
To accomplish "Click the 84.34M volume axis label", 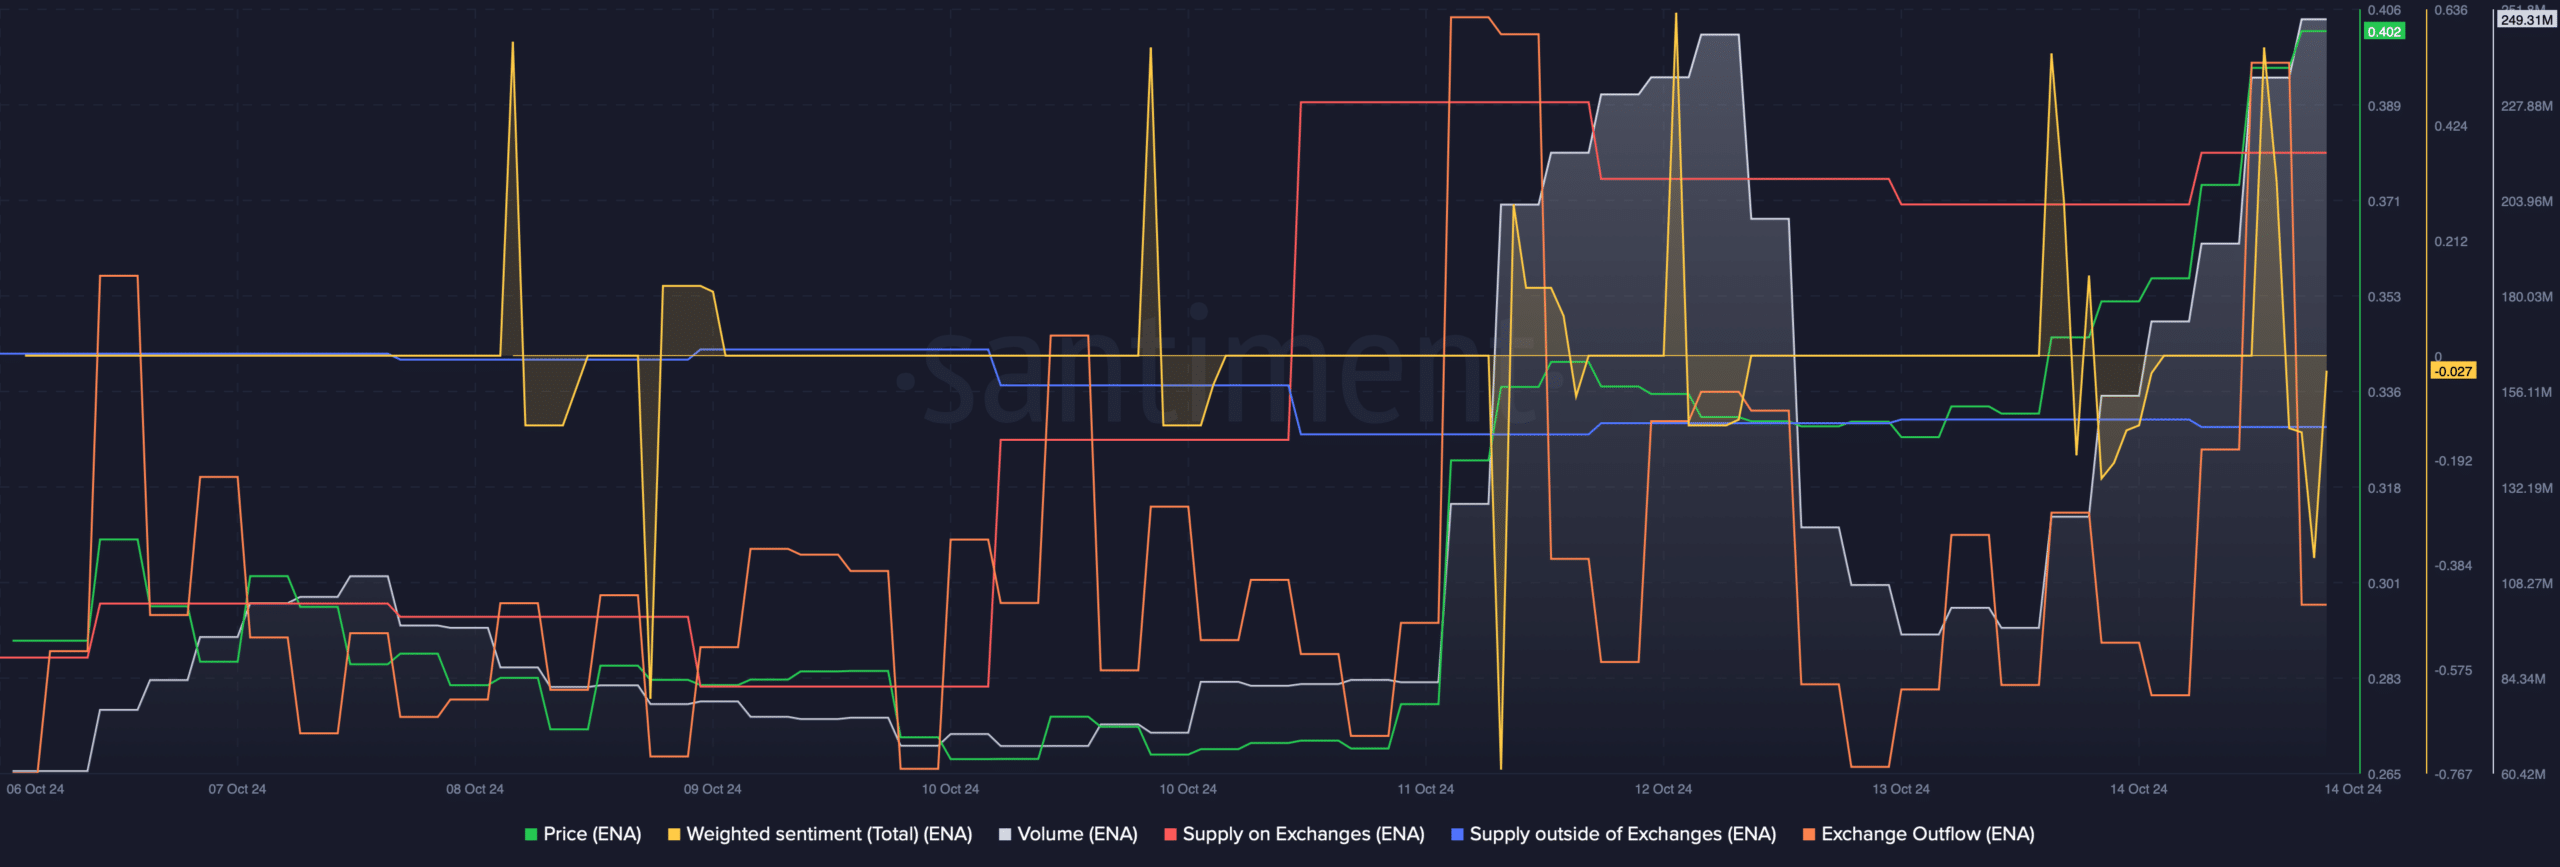I will [x=2524, y=679].
